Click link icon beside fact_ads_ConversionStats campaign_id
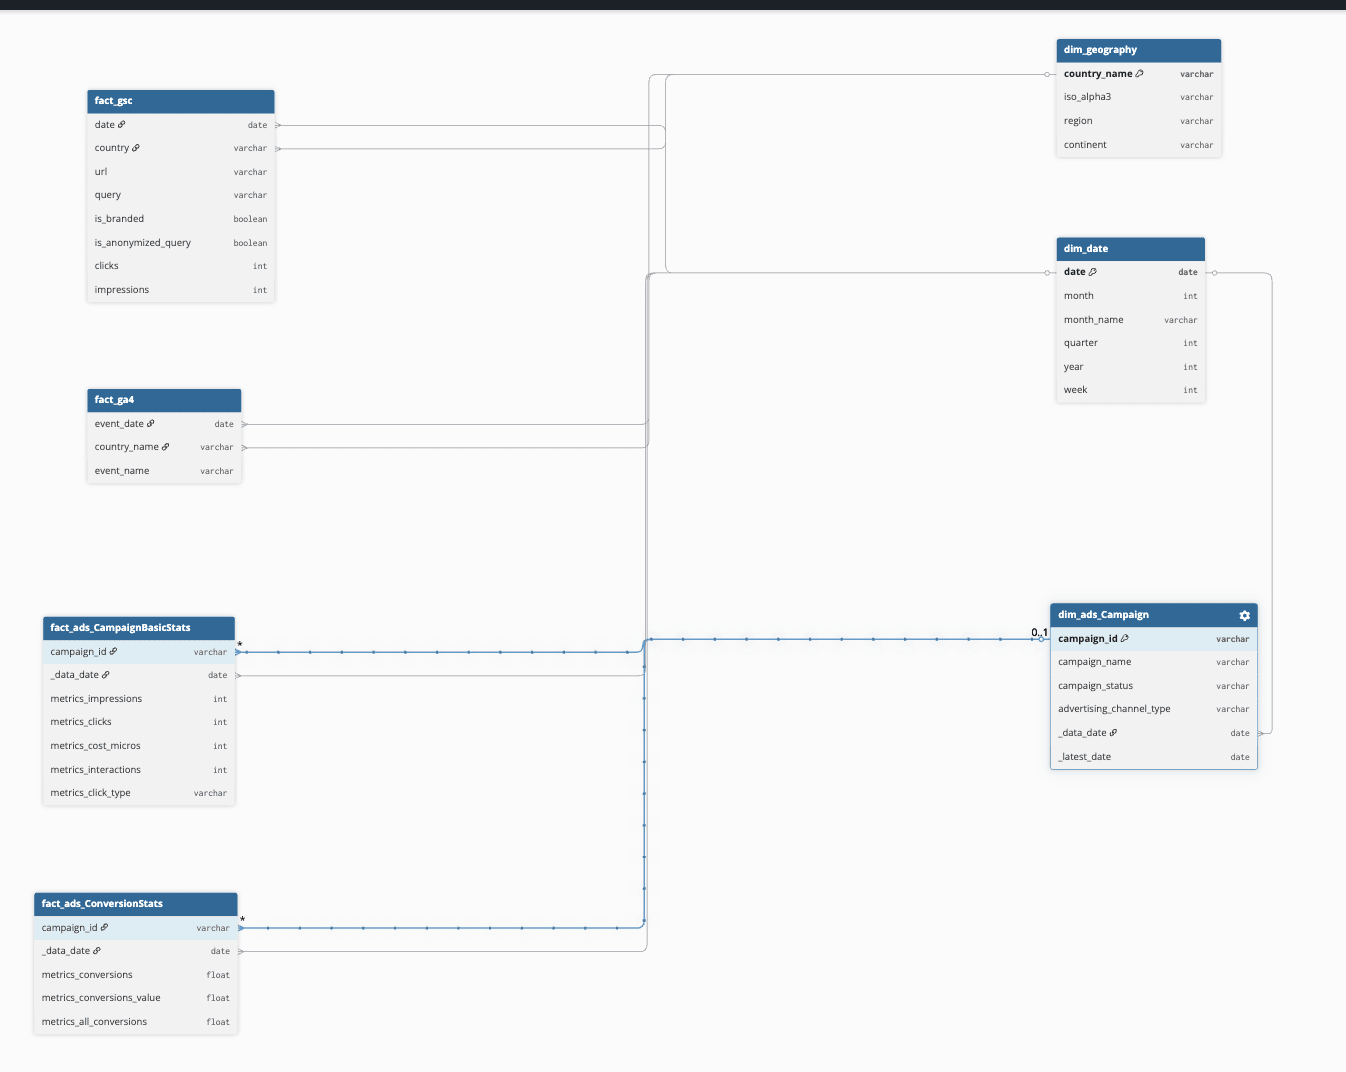 pos(104,928)
